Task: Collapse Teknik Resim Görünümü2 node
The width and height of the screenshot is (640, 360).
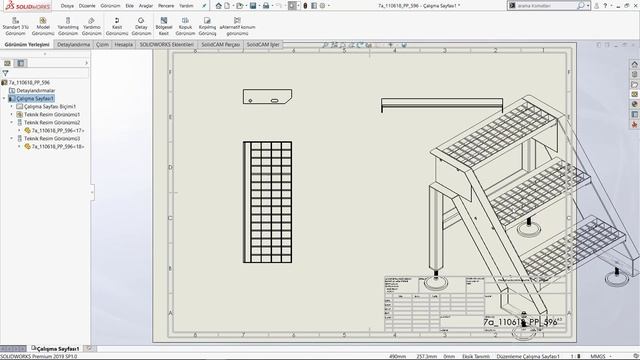Action: [x=11, y=122]
